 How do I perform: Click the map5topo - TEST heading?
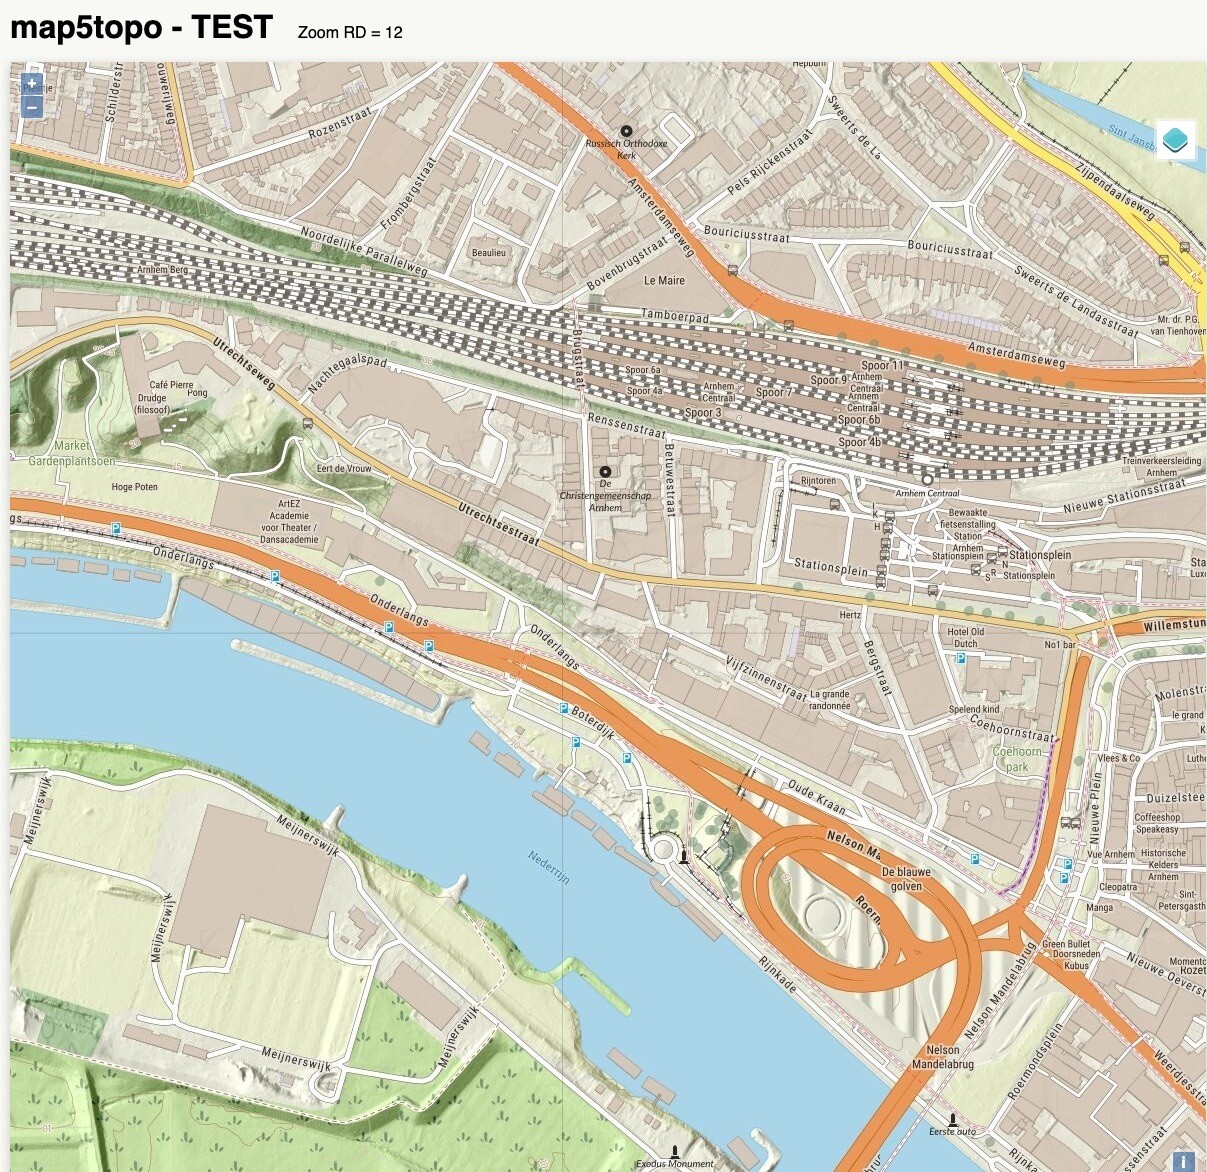pos(141,28)
